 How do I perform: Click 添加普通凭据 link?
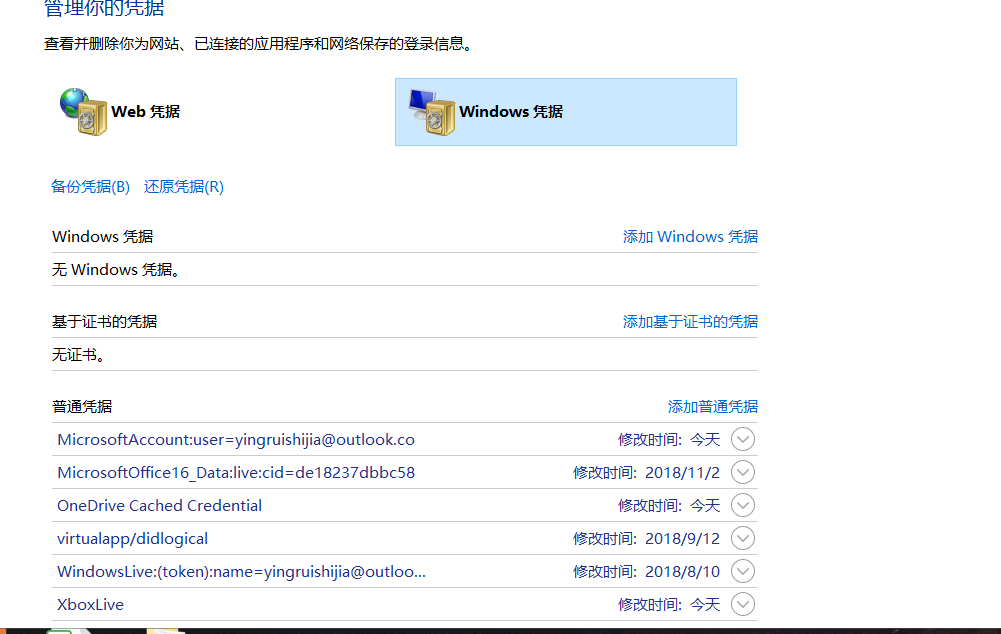(x=712, y=407)
